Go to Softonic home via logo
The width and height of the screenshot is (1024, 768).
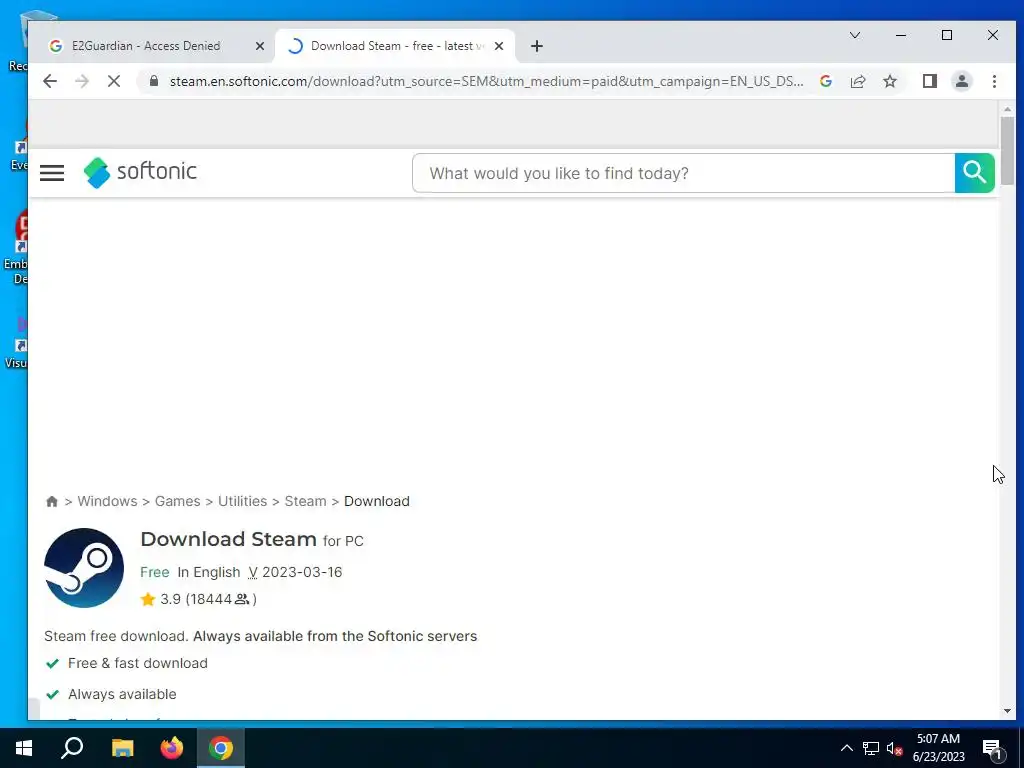coord(140,172)
